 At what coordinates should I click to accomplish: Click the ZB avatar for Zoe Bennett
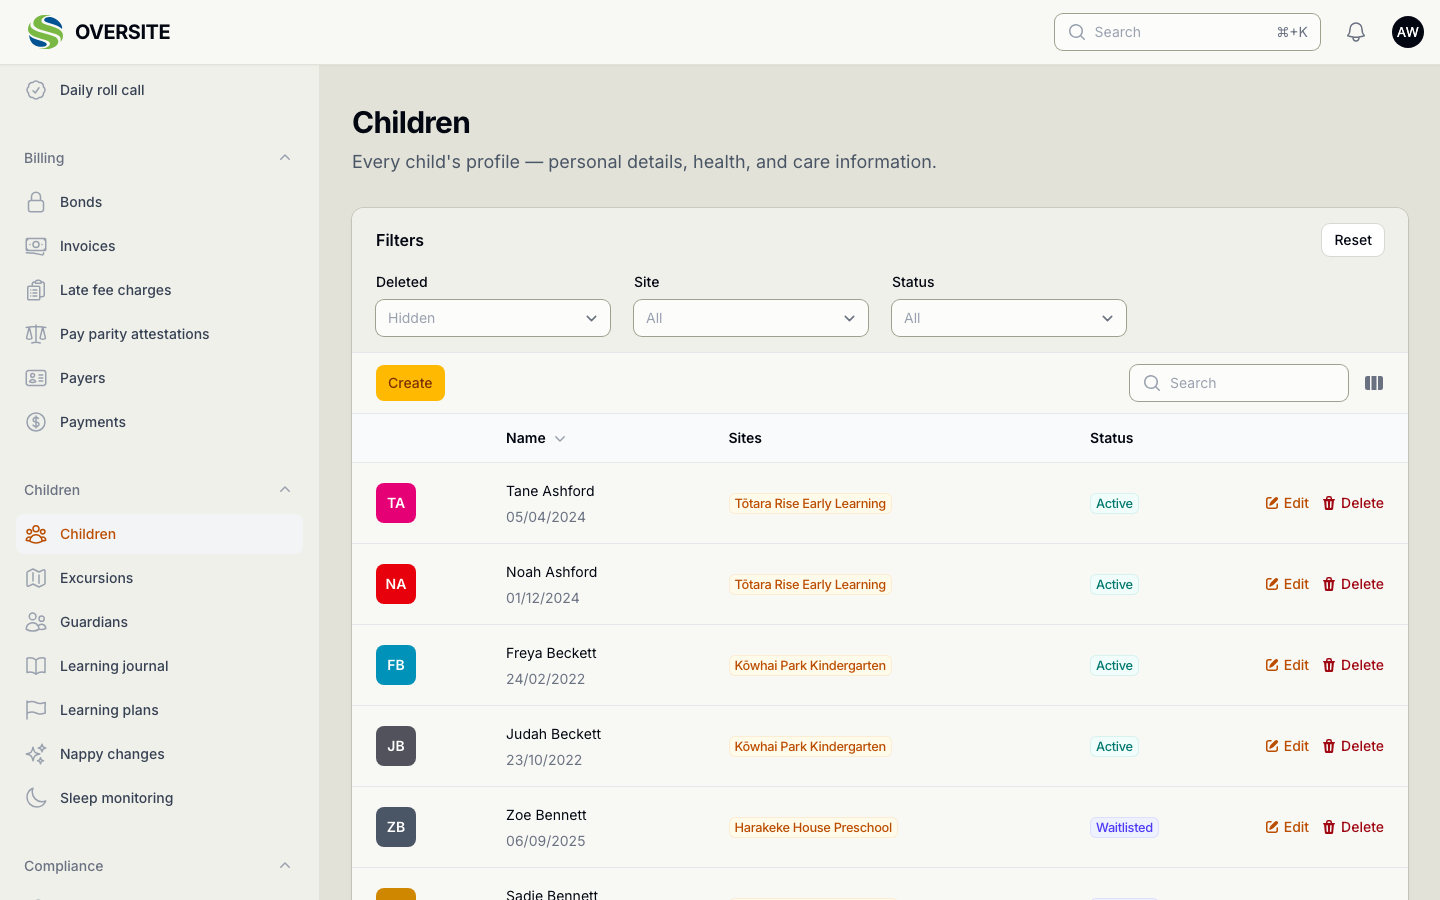click(x=396, y=827)
